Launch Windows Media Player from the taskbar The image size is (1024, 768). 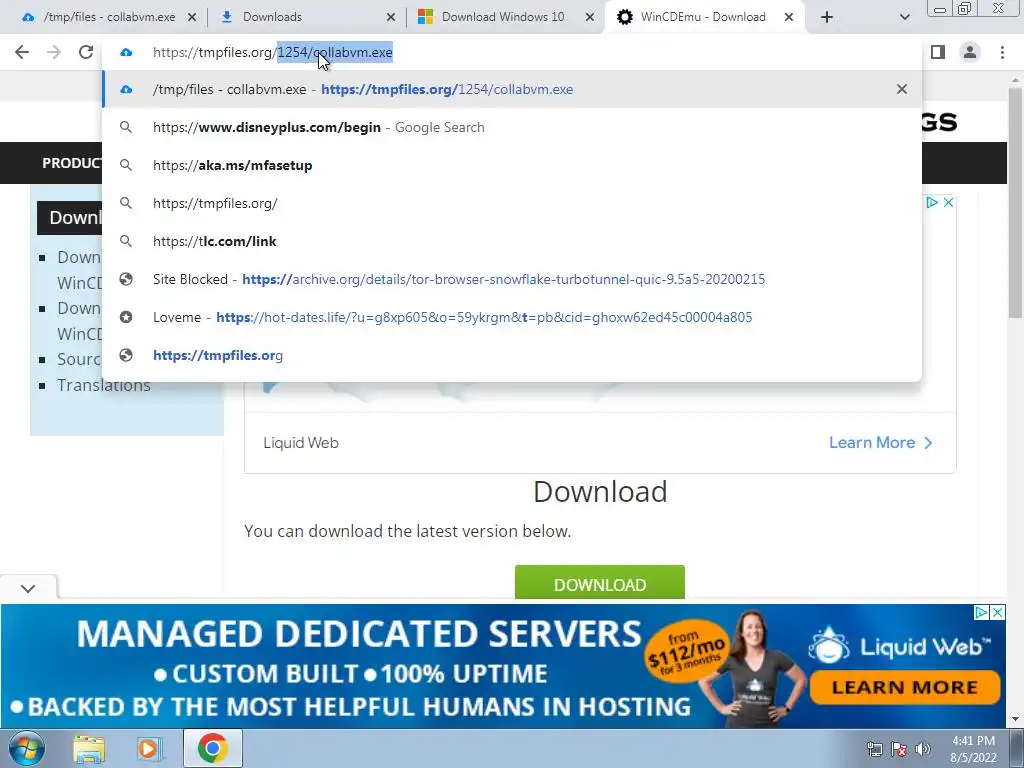point(150,749)
